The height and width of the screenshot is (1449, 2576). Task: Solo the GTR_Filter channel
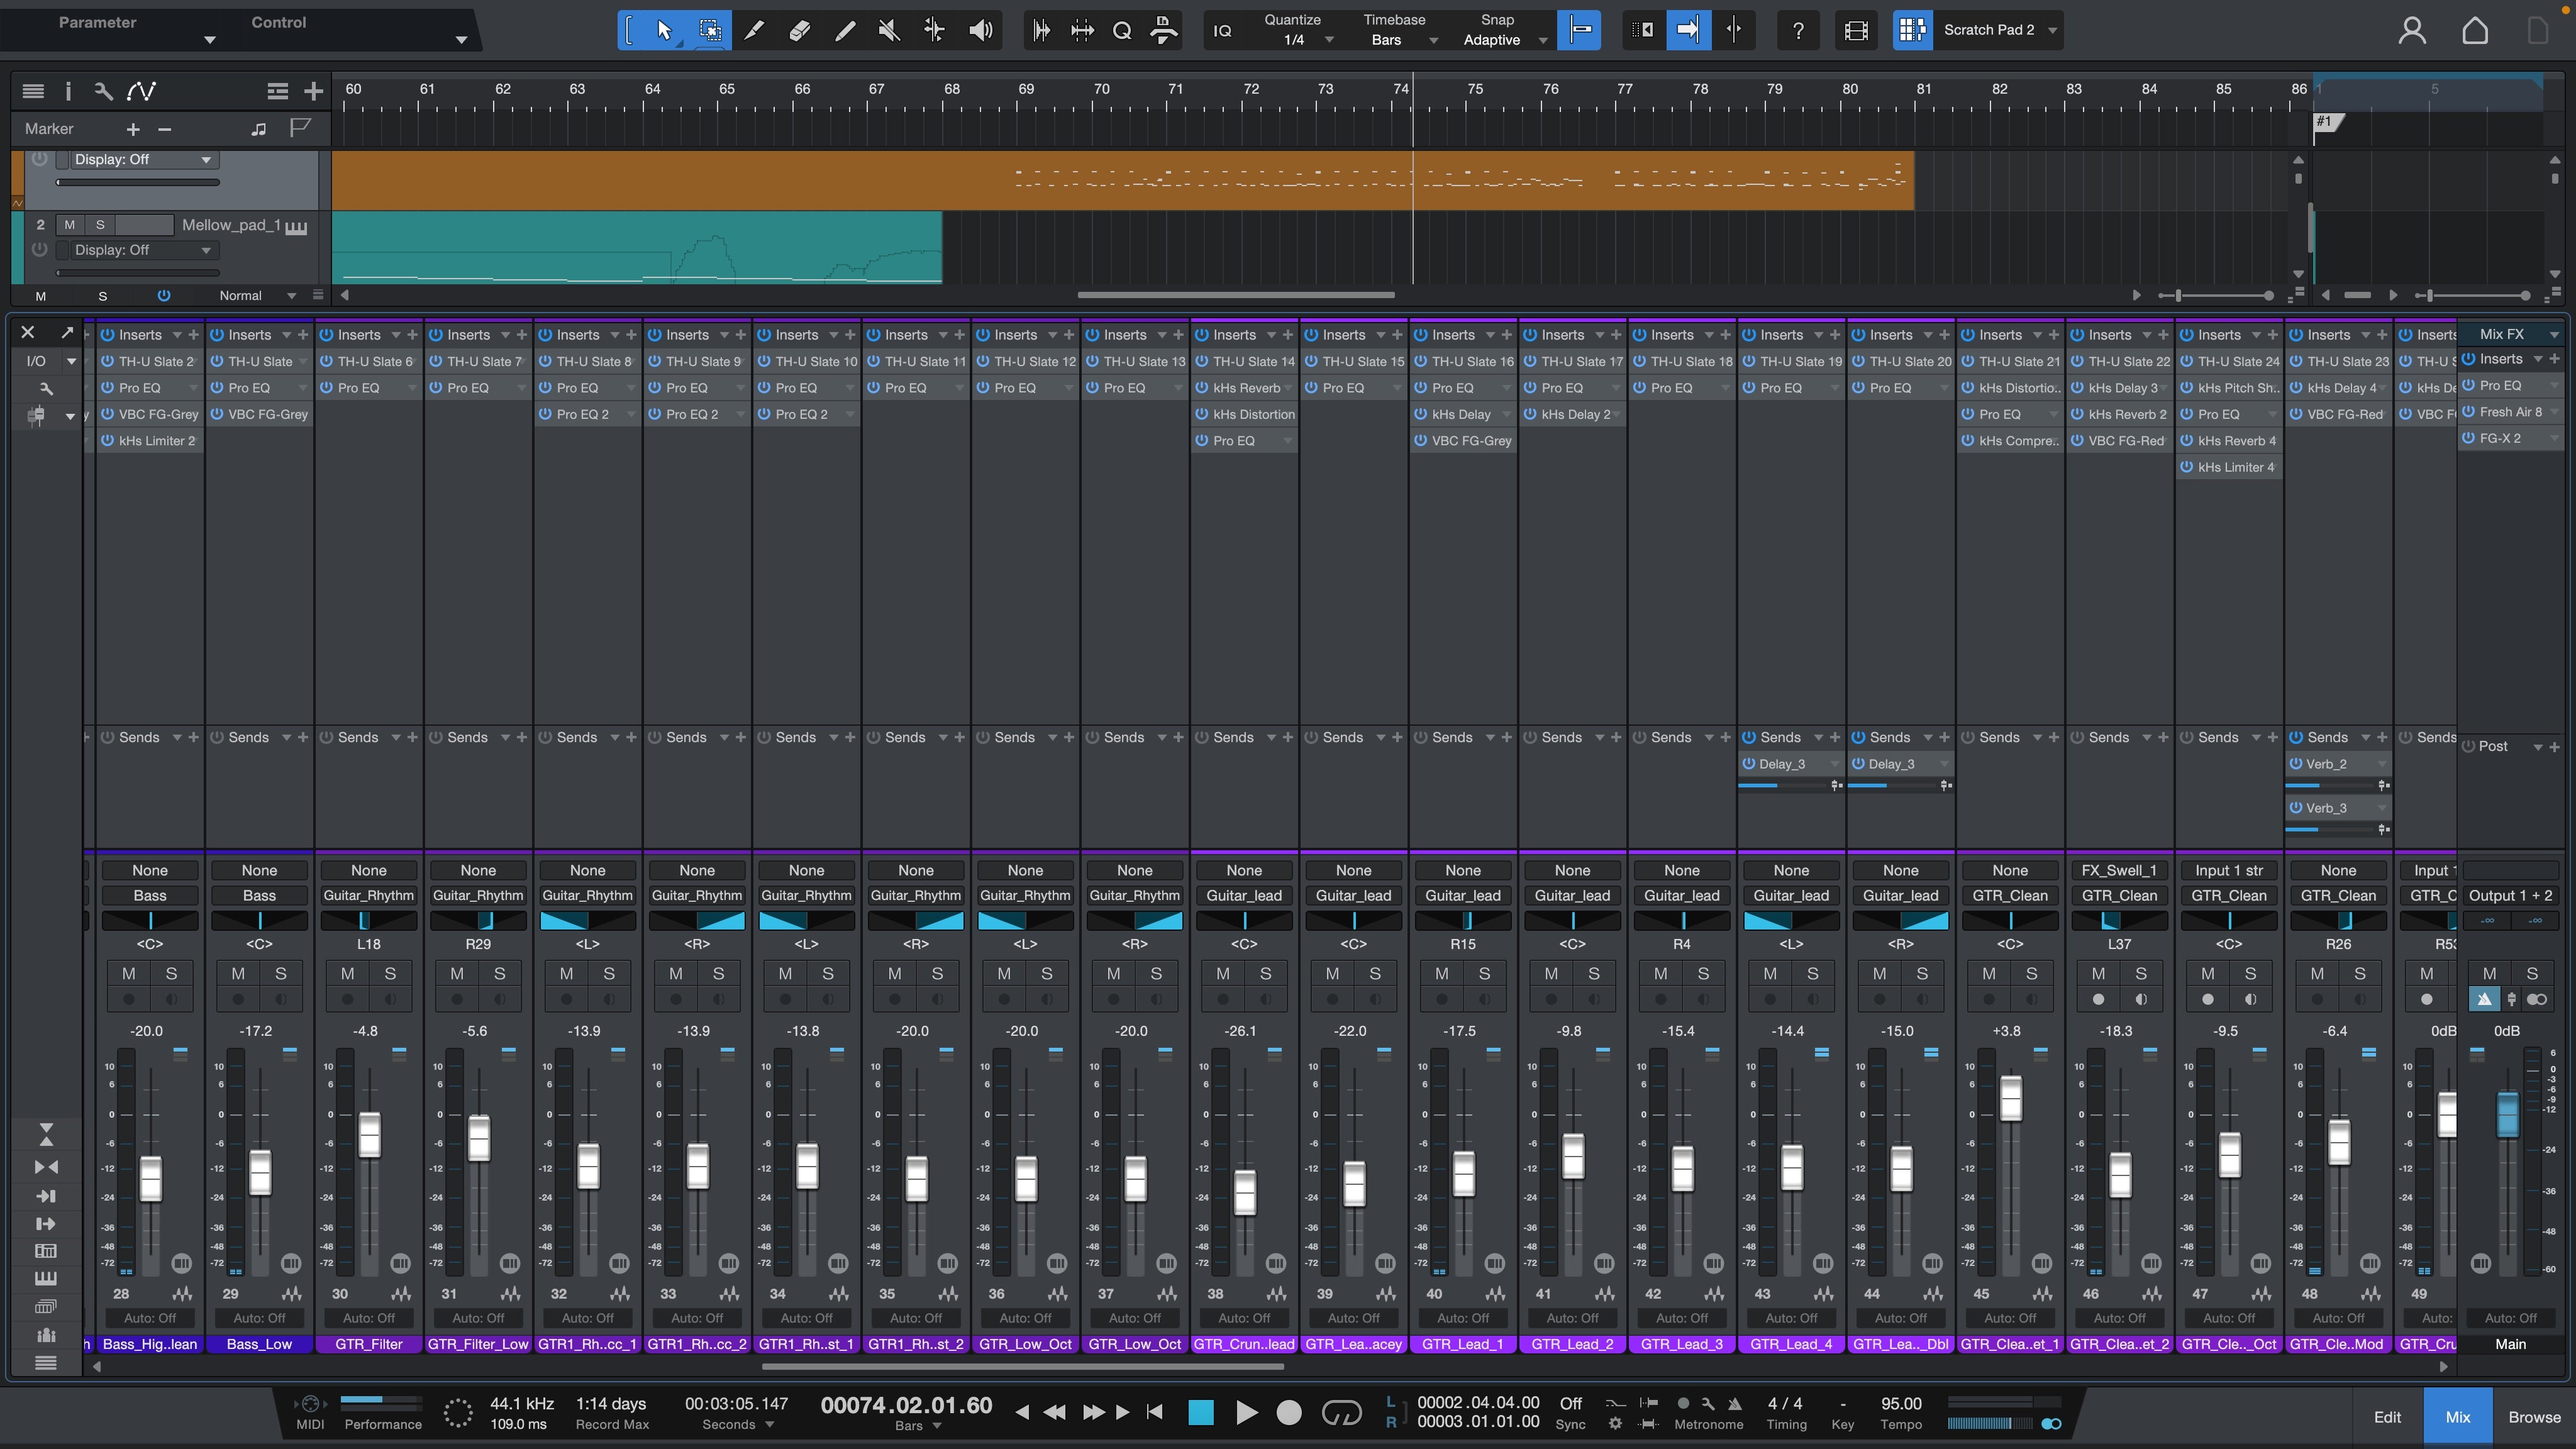click(x=389, y=973)
